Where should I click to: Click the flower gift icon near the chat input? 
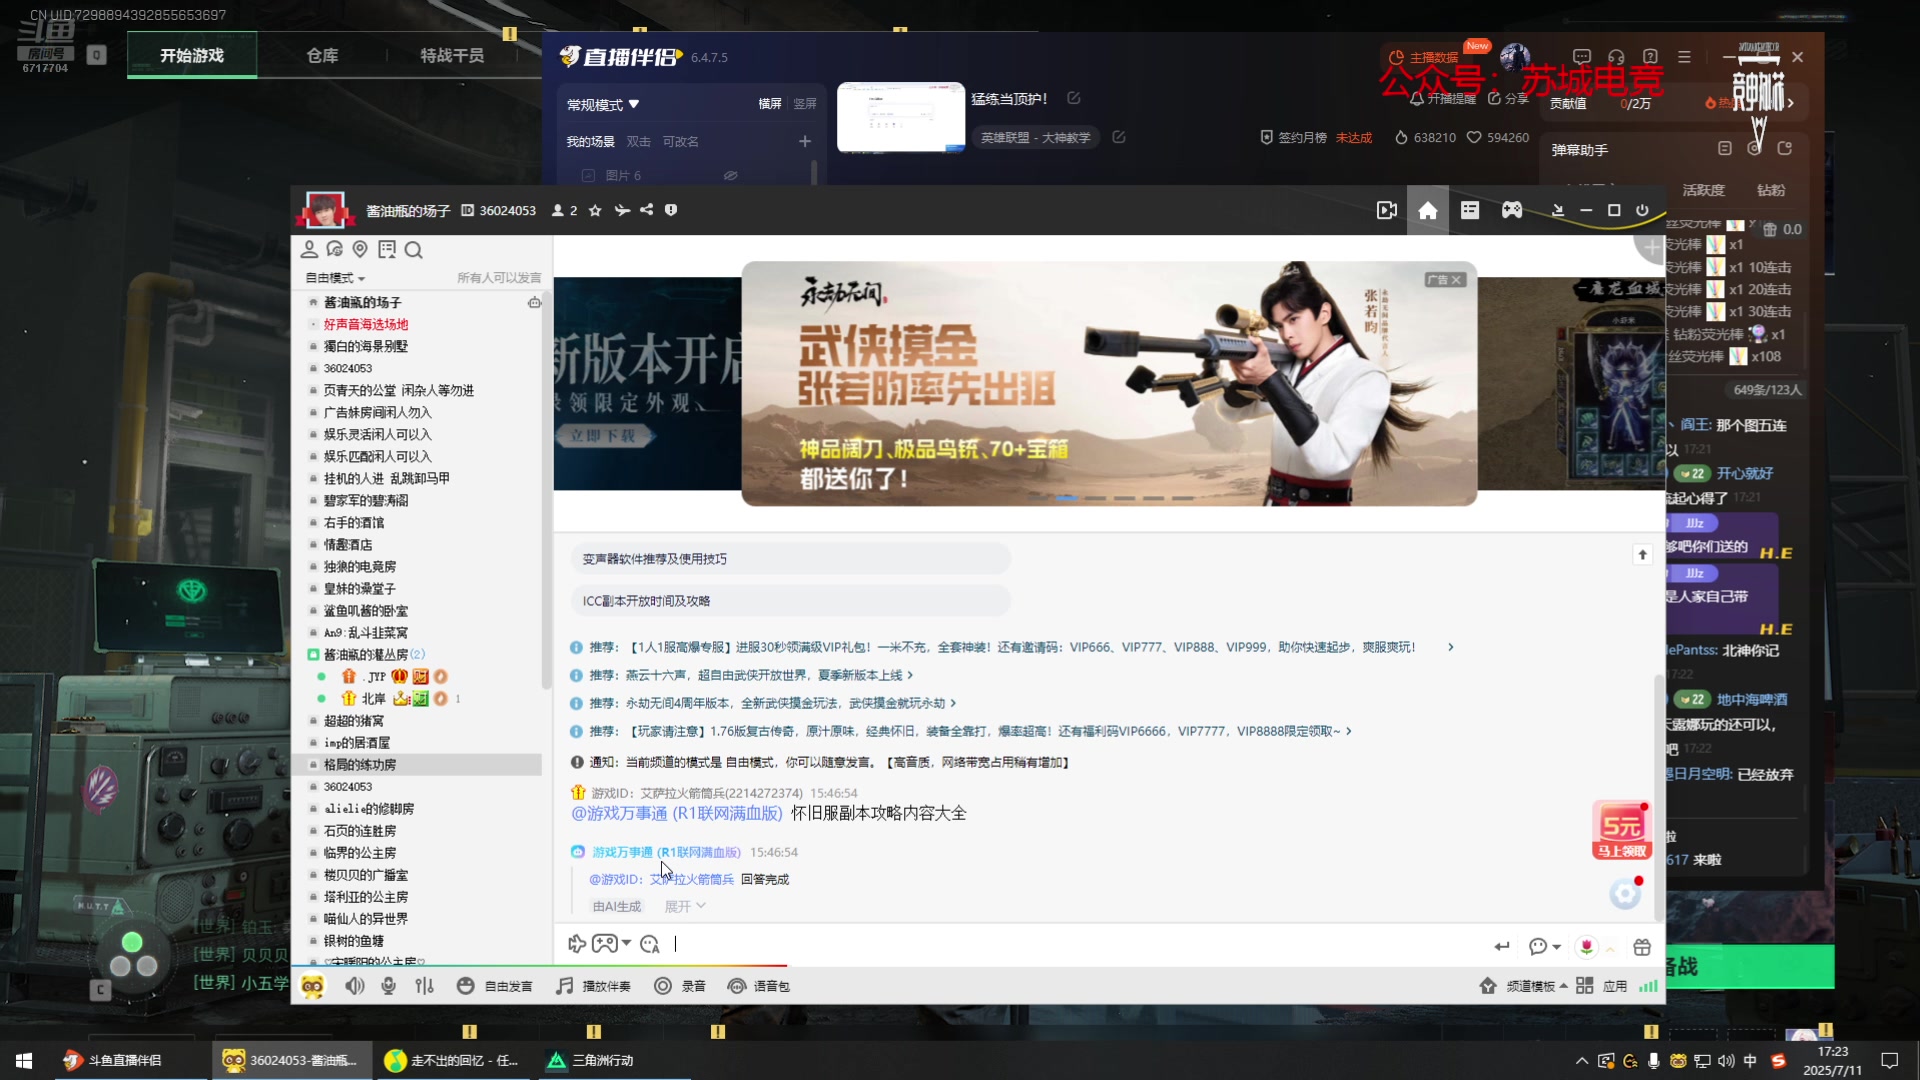coord(1586,947)
